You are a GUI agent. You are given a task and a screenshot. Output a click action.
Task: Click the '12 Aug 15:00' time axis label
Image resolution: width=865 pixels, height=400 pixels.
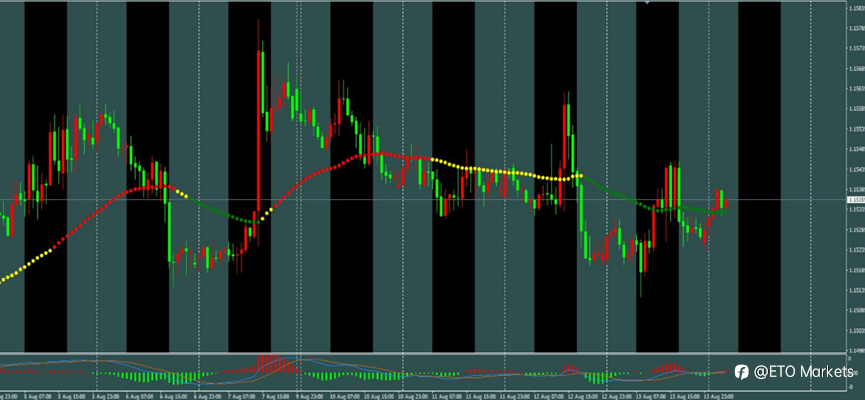(x=583, y=397)
